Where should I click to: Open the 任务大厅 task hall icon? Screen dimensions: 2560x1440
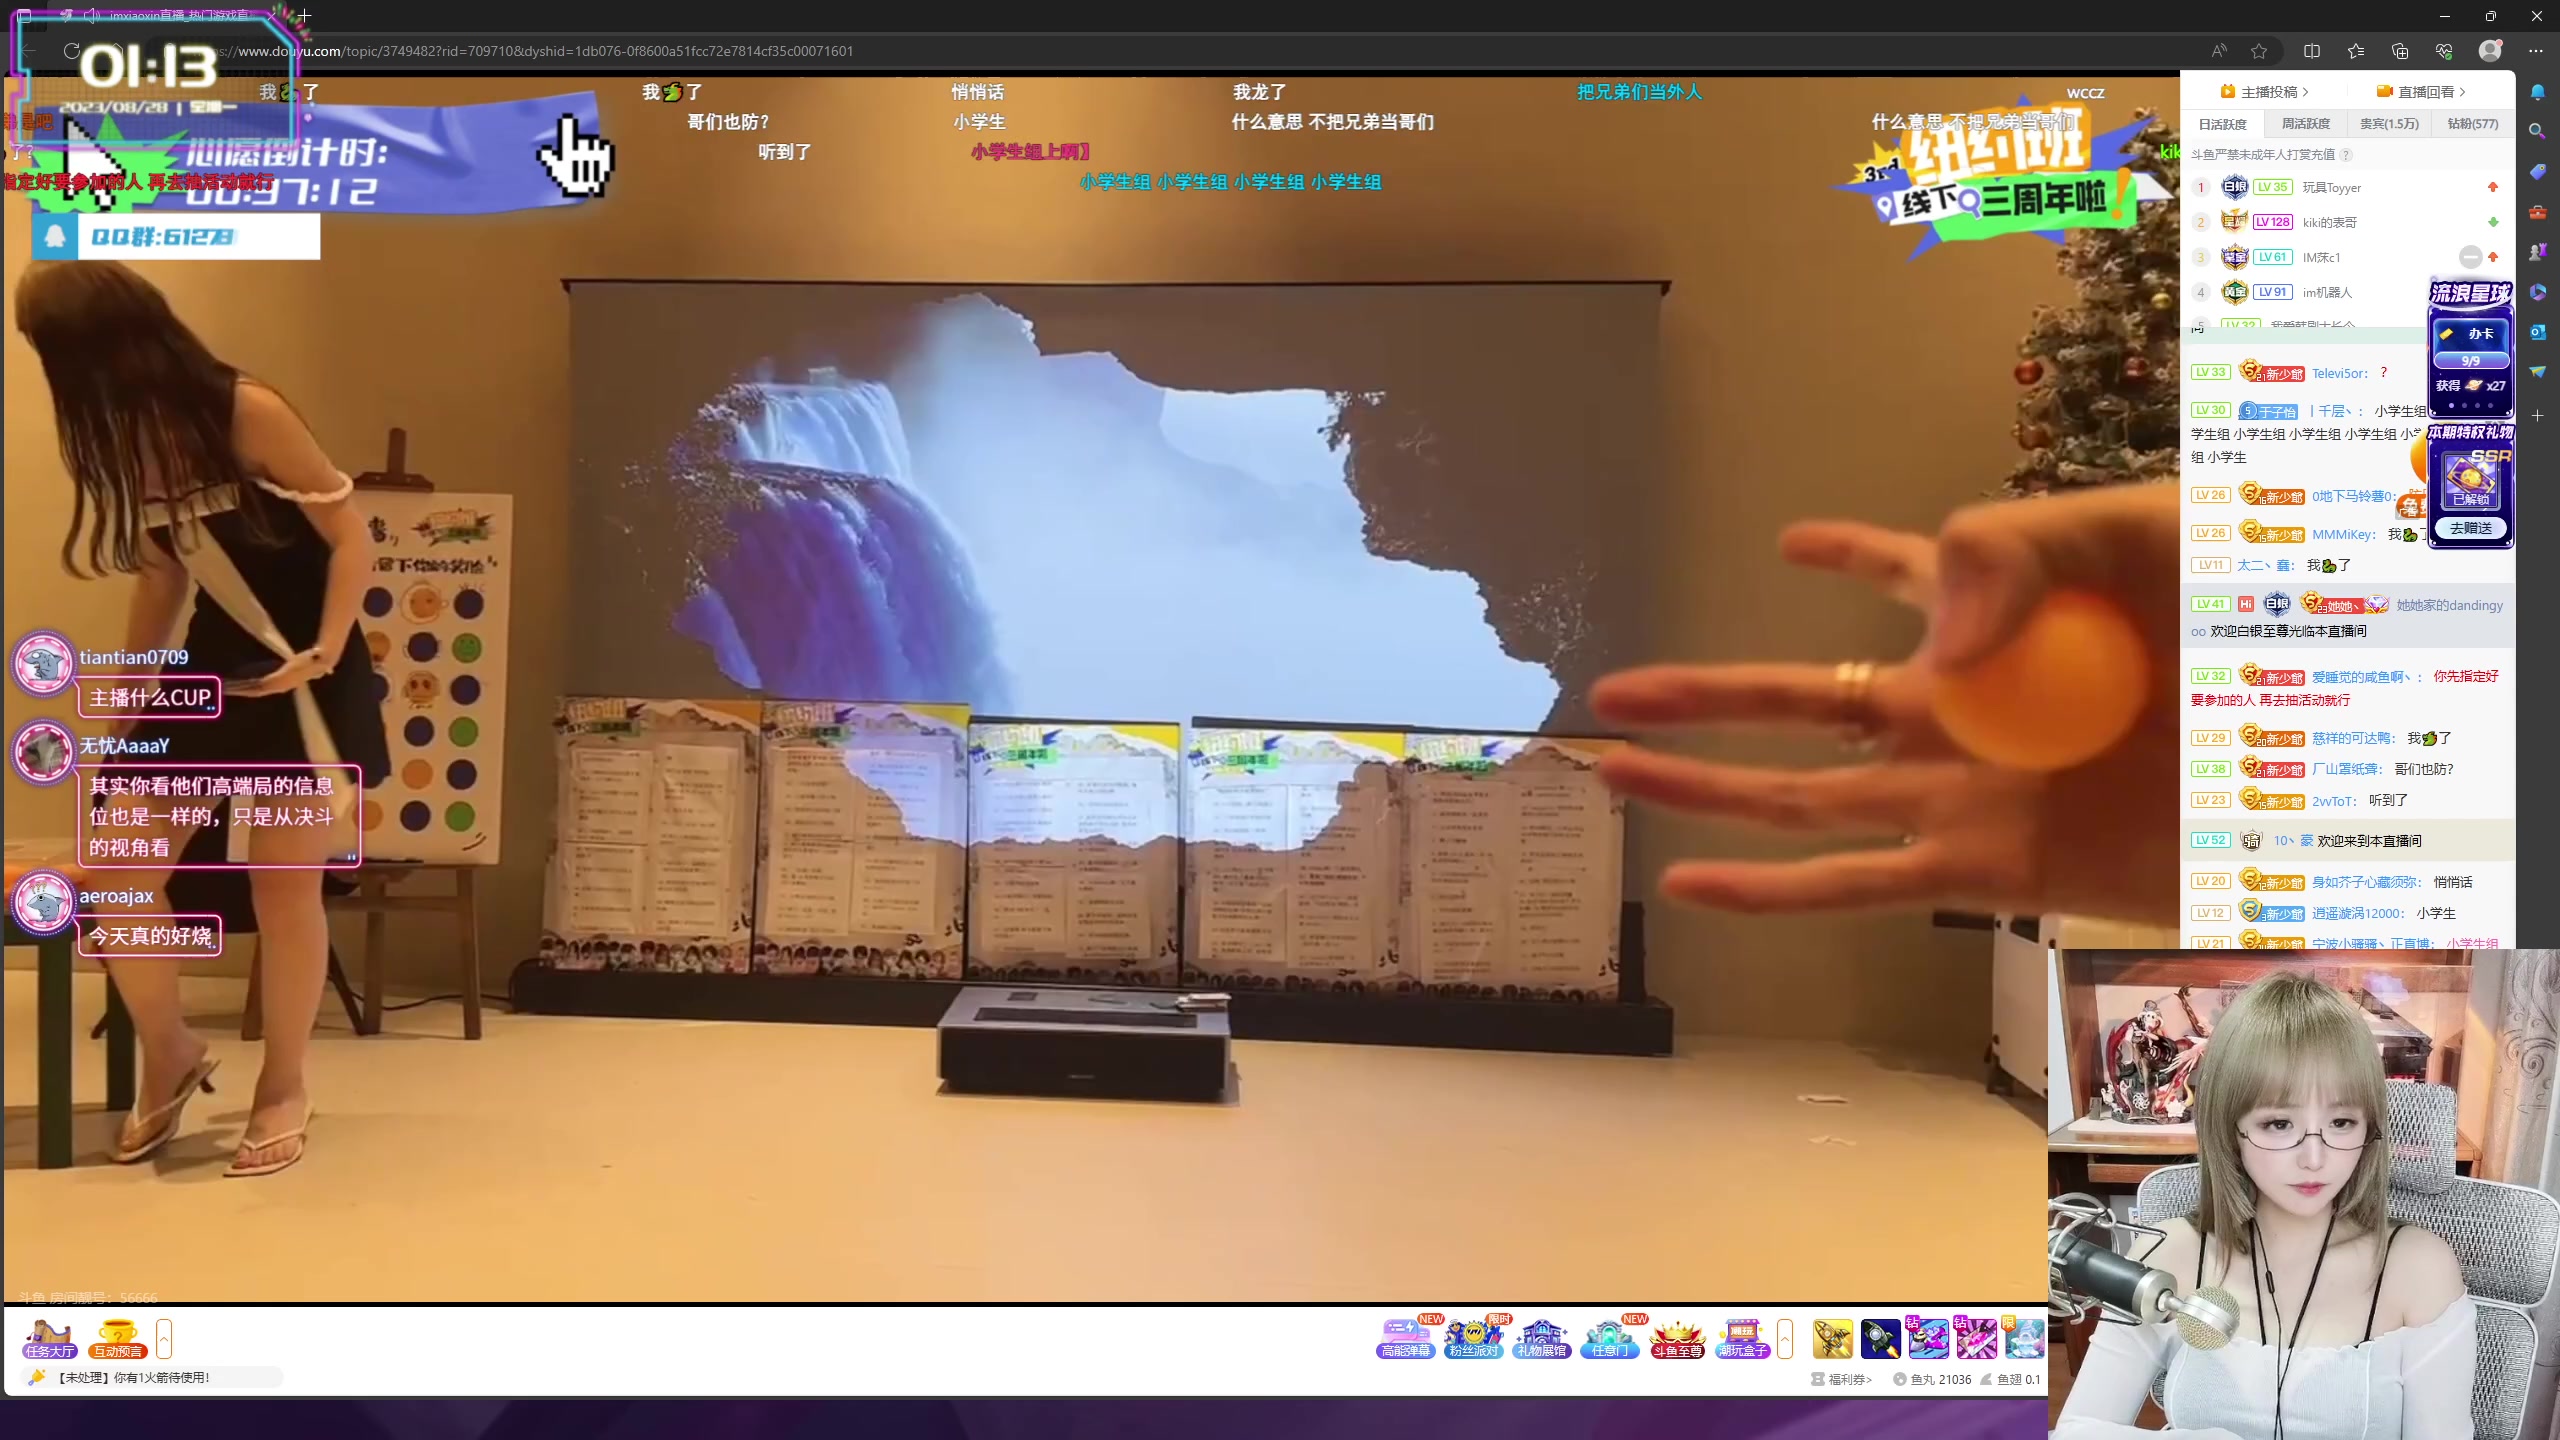point(50,1338)
